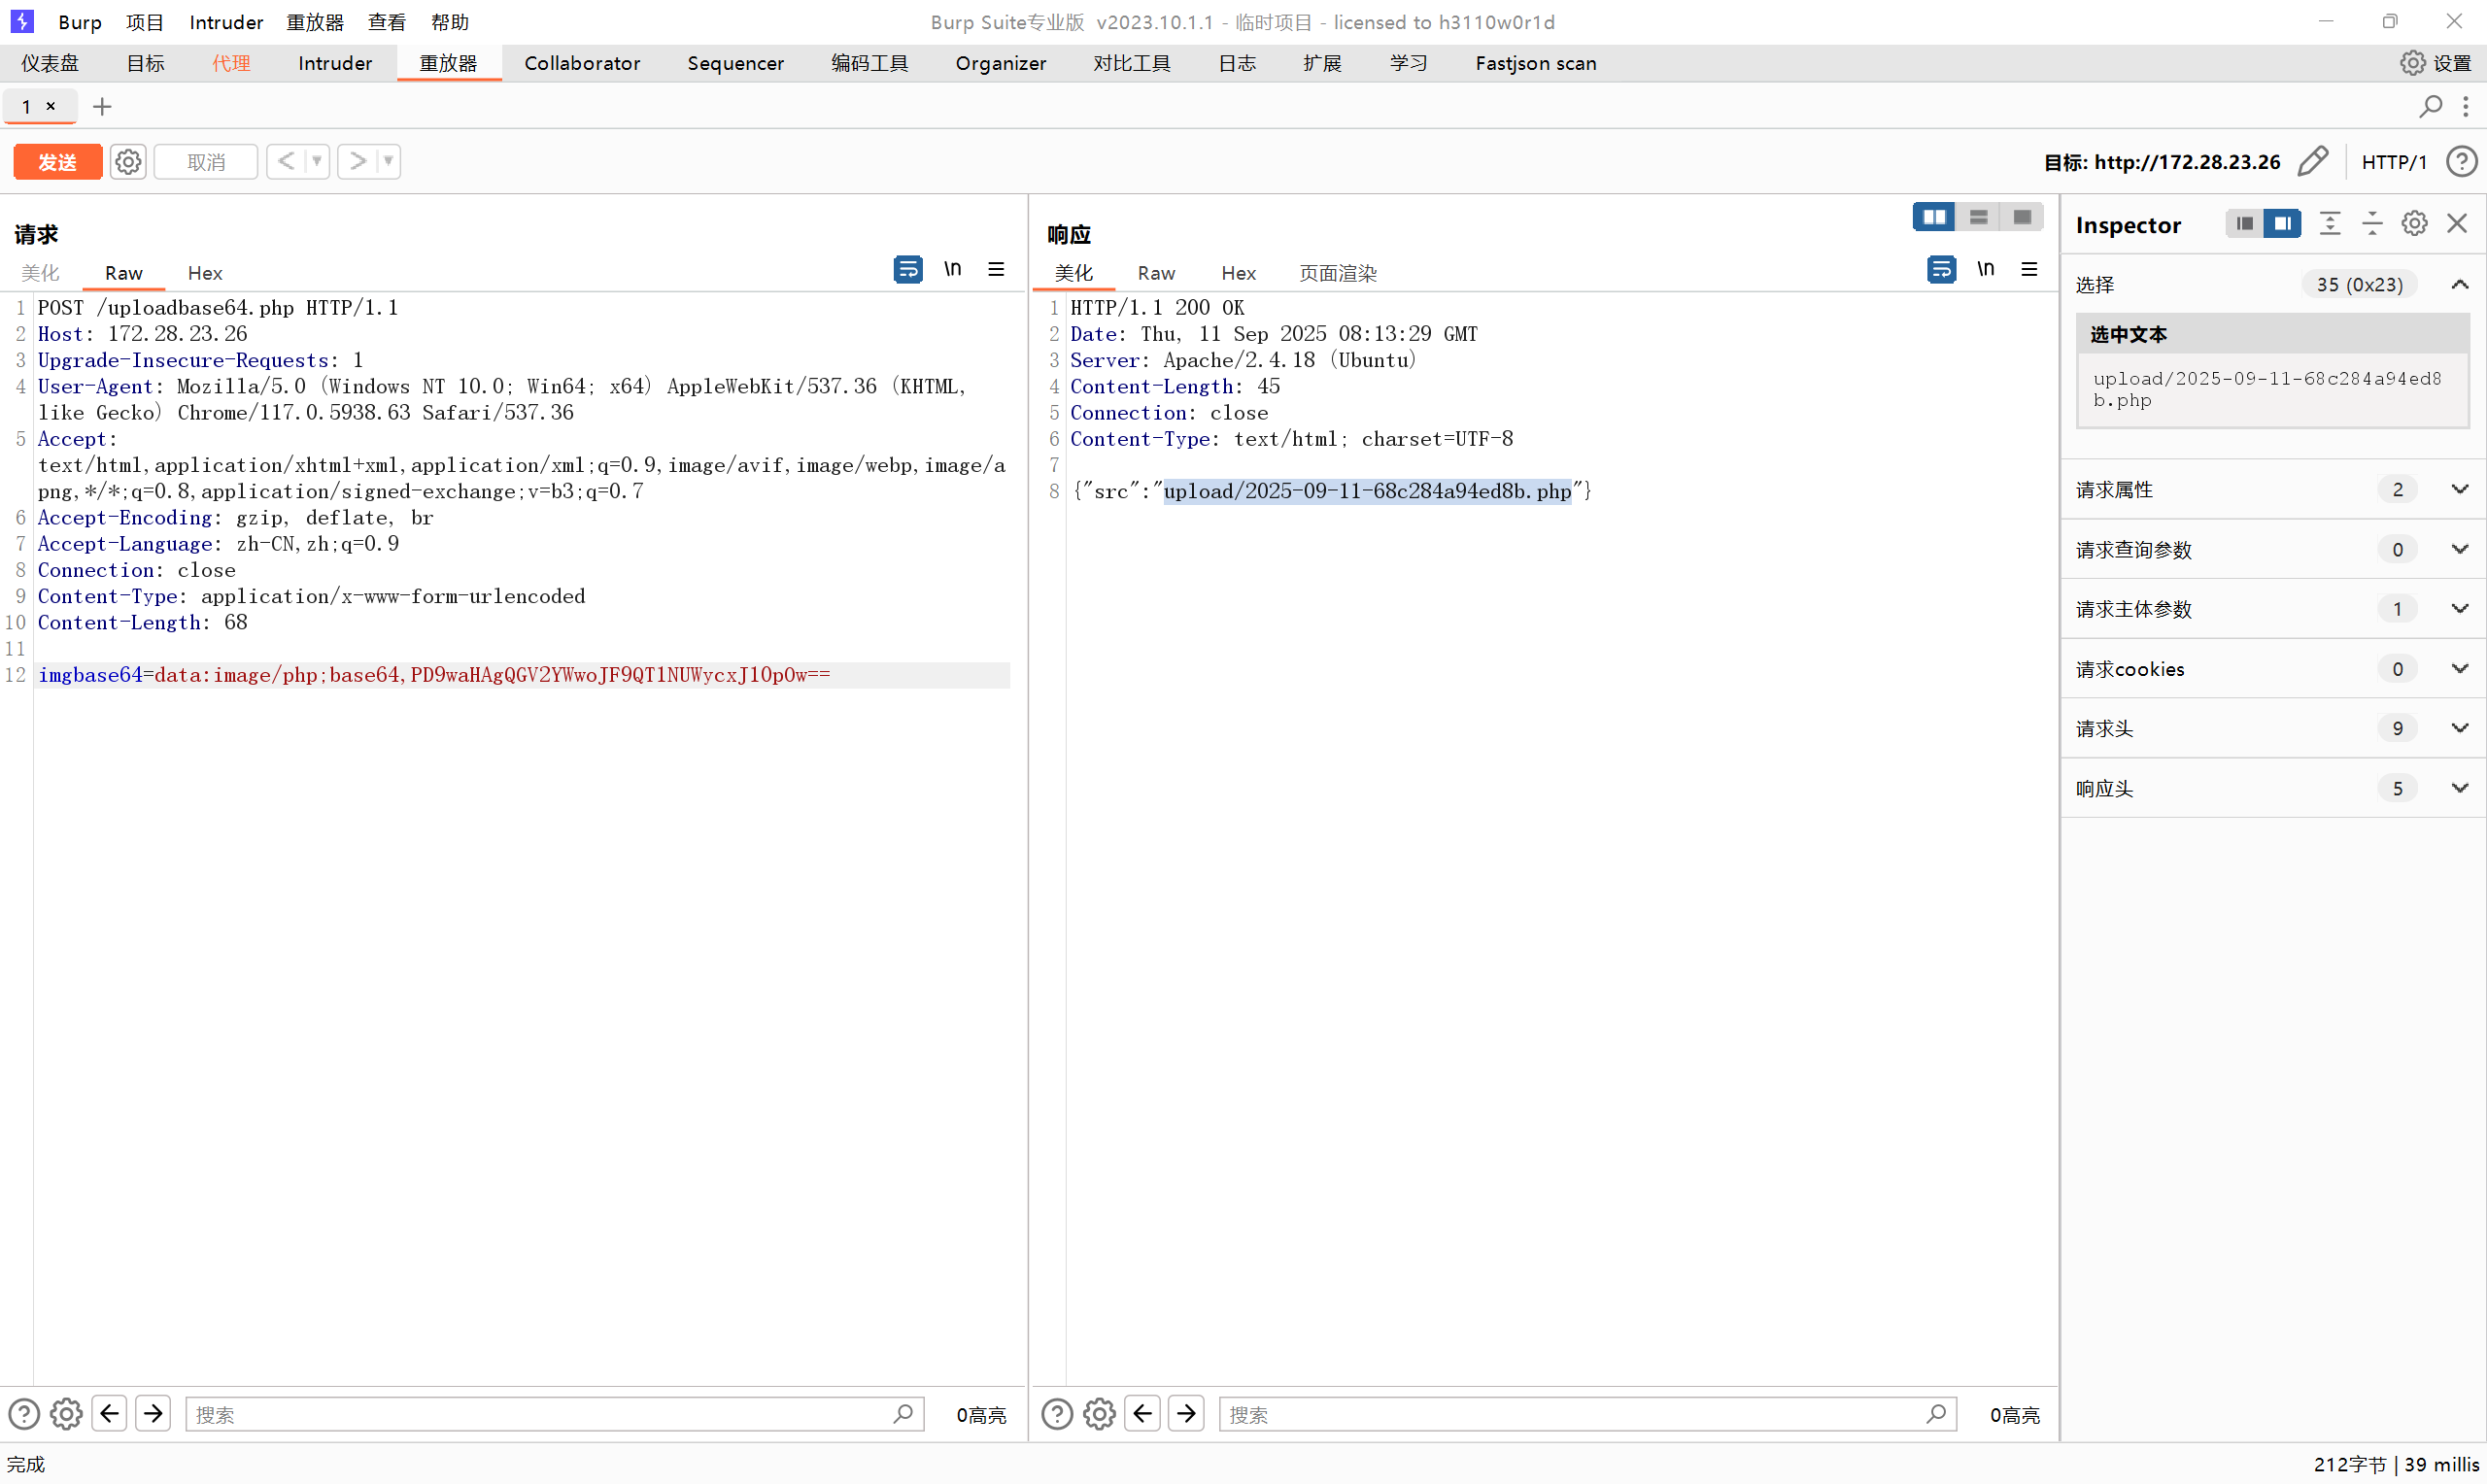Toggle word wrap icon in request pane
Image resolution: width=2487 pixels, height=1484 pixels.
pos(907,269)
